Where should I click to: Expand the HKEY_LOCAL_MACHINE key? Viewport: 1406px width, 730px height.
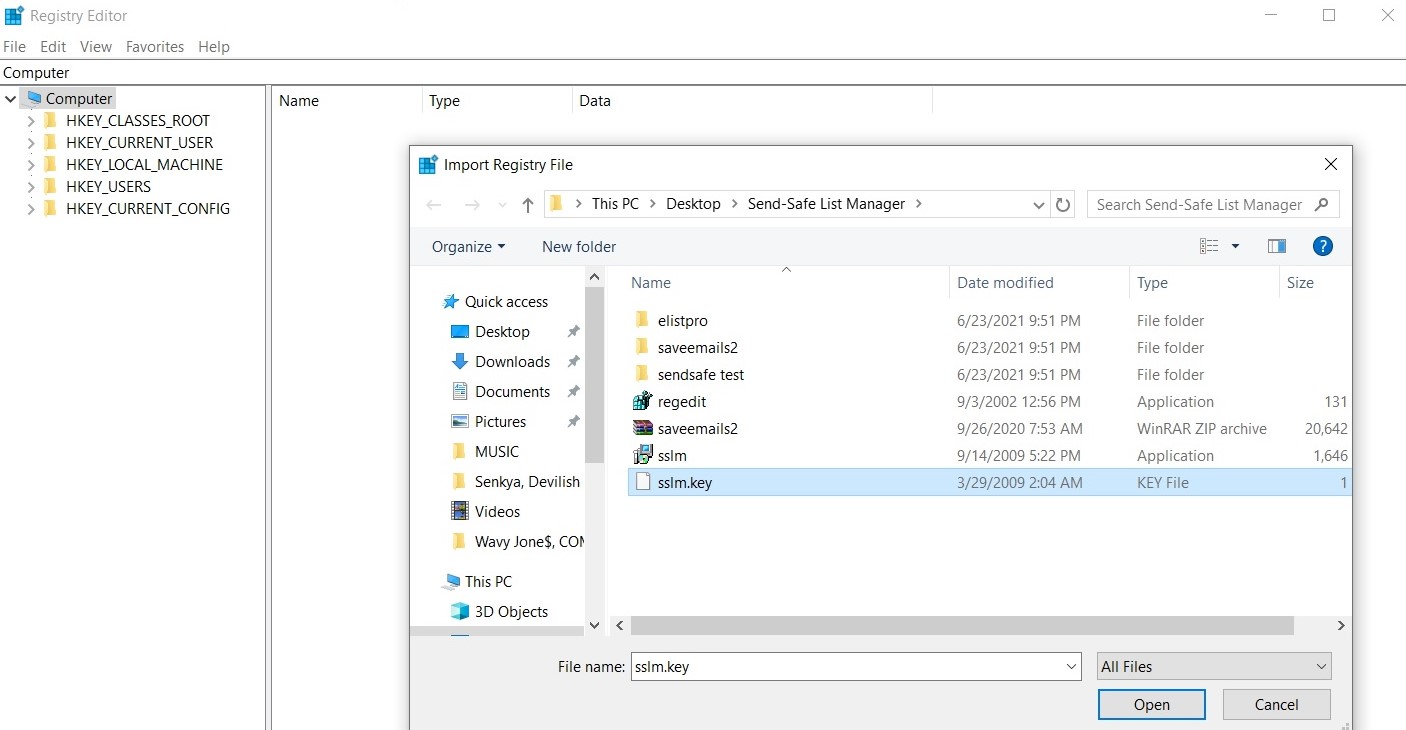[x=31, y=165]
